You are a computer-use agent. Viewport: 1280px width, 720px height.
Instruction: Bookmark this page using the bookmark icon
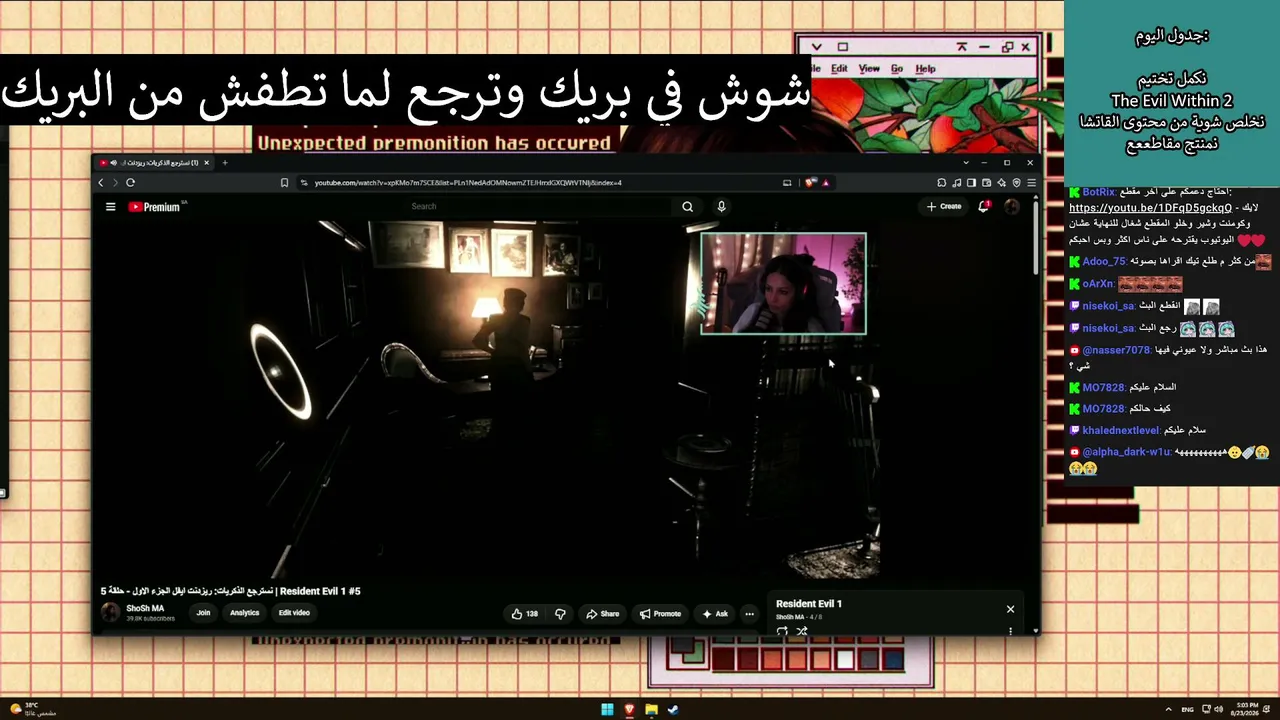(x=285, y=183)
